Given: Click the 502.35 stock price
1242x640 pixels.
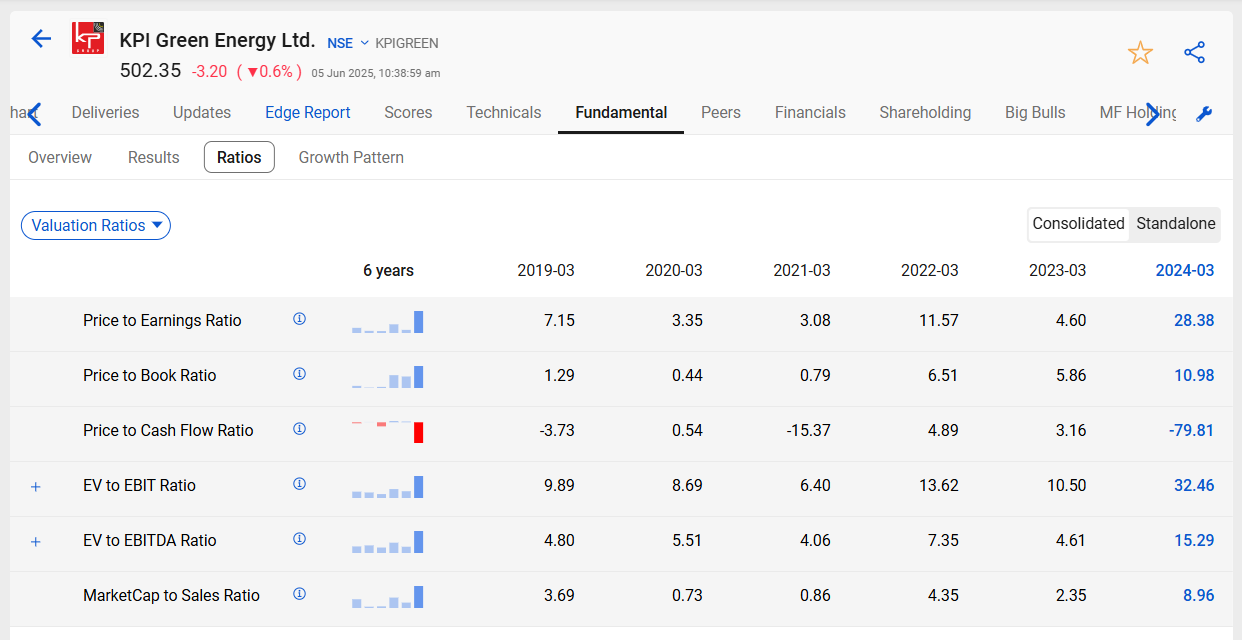Looking at the screenshot, I should (x=151, y=70).
